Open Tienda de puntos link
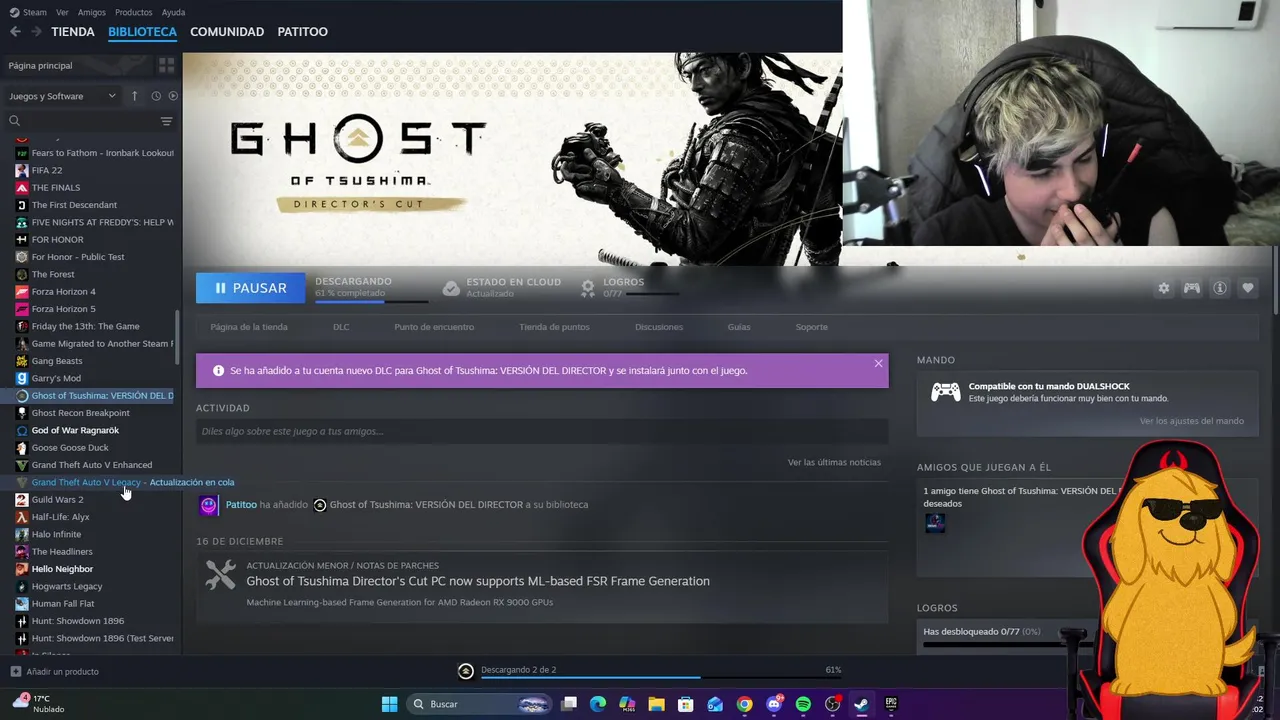Image resolution: width=1280 pixels, height=720 pixels. point(554,327)
